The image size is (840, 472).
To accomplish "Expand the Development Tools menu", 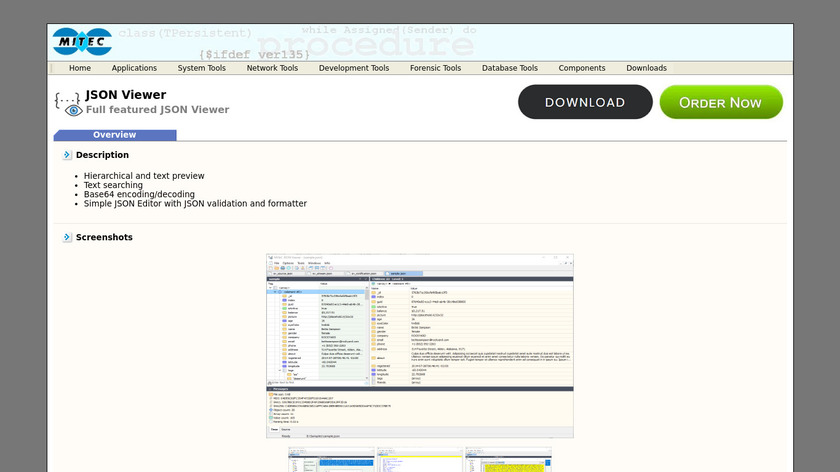I will coord(354,68).
